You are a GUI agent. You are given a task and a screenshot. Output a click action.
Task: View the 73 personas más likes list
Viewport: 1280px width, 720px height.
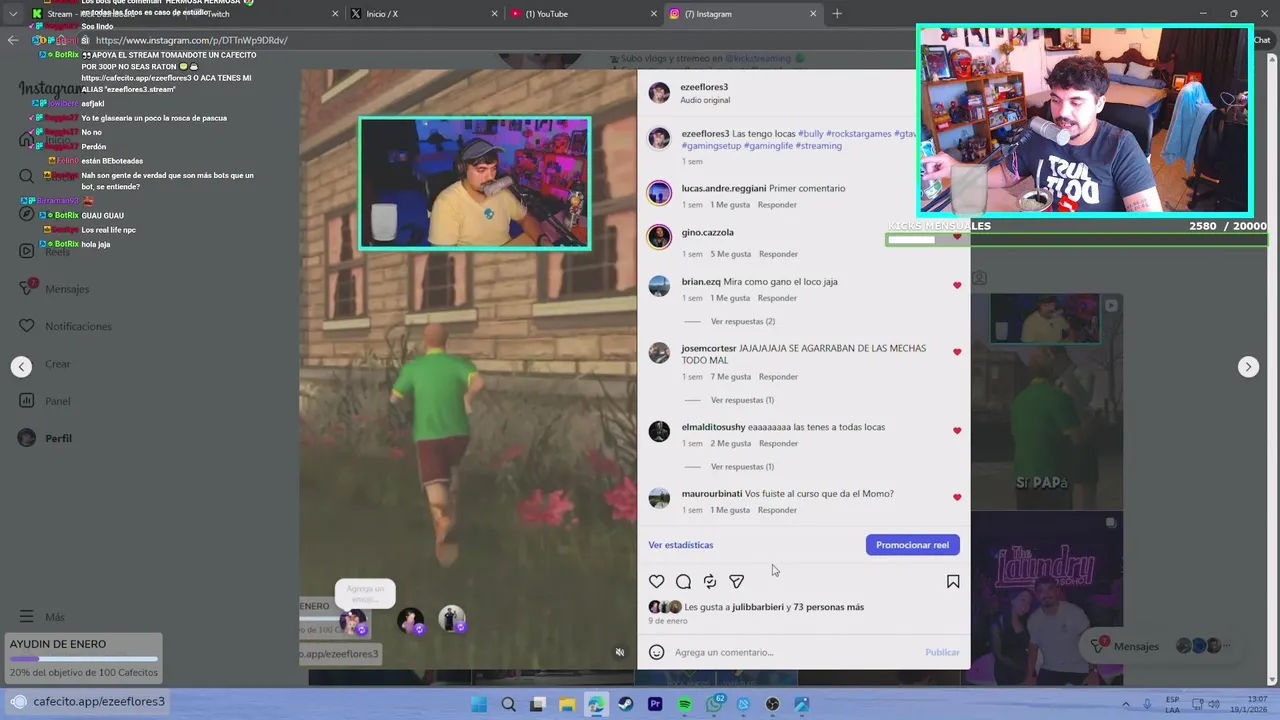(828, 607)
